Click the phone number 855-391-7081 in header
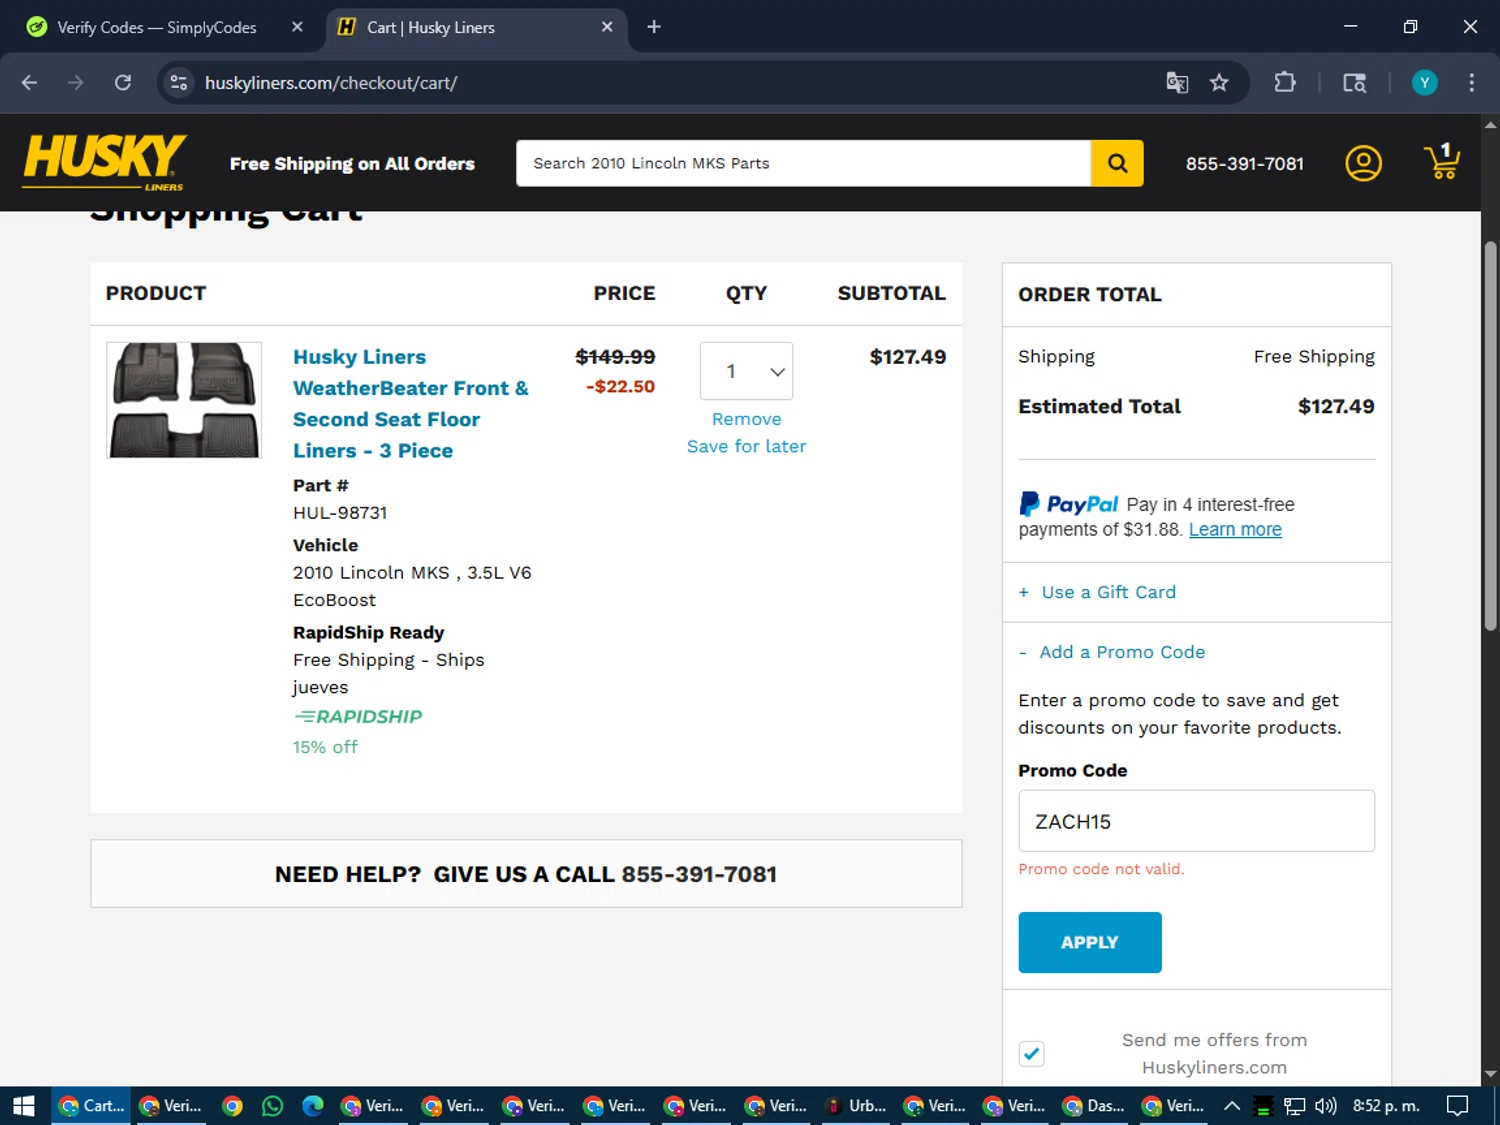Image resolution: width=1500 pixels, height=1125 pixels. tap(1244, 163)
